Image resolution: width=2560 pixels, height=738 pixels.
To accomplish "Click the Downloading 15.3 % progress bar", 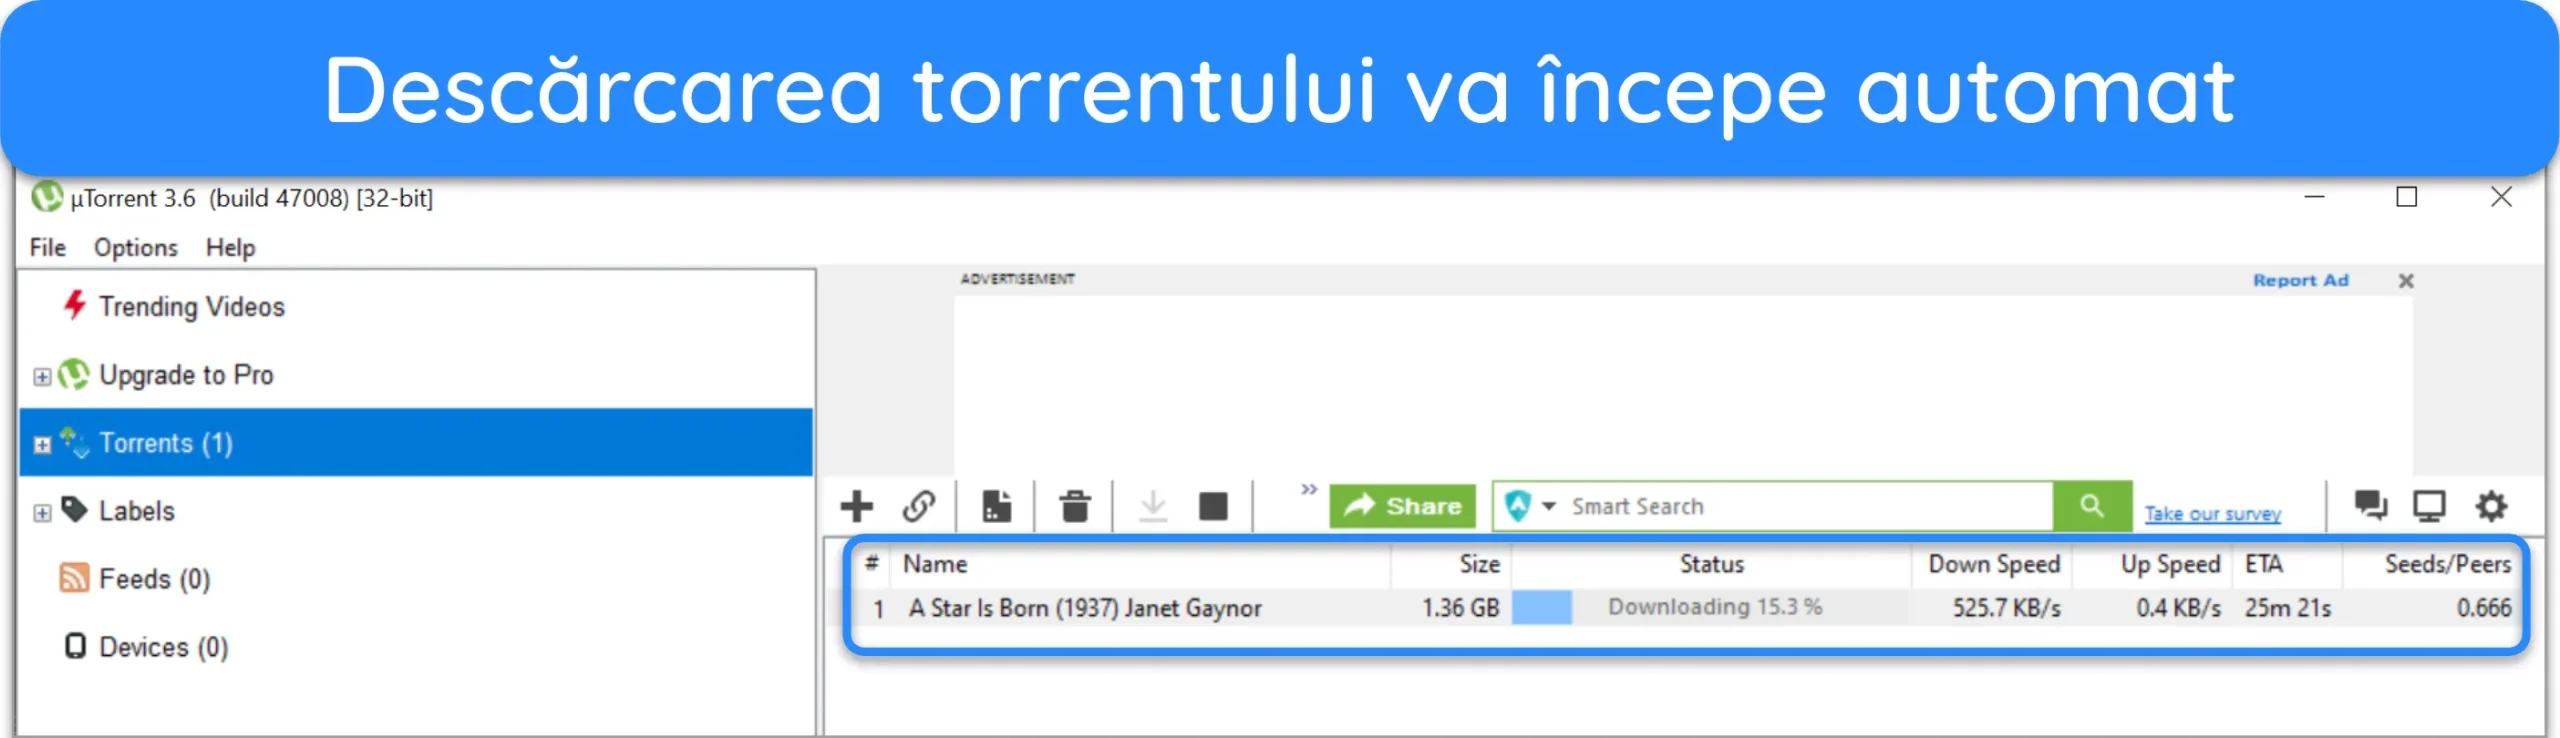I will click(1711, 607).
